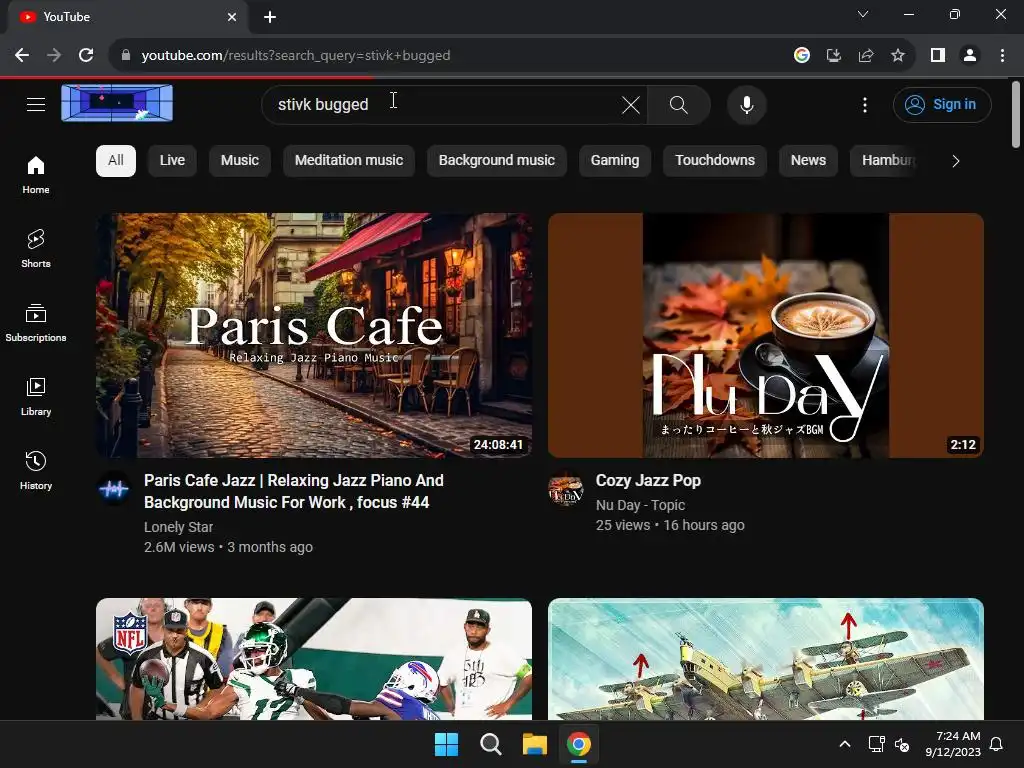Image resolution: width=1024 pixels, height=768 pixels.
Task: Open the Cozy Jazz Pop video title
Action: (x=648, y=481)
